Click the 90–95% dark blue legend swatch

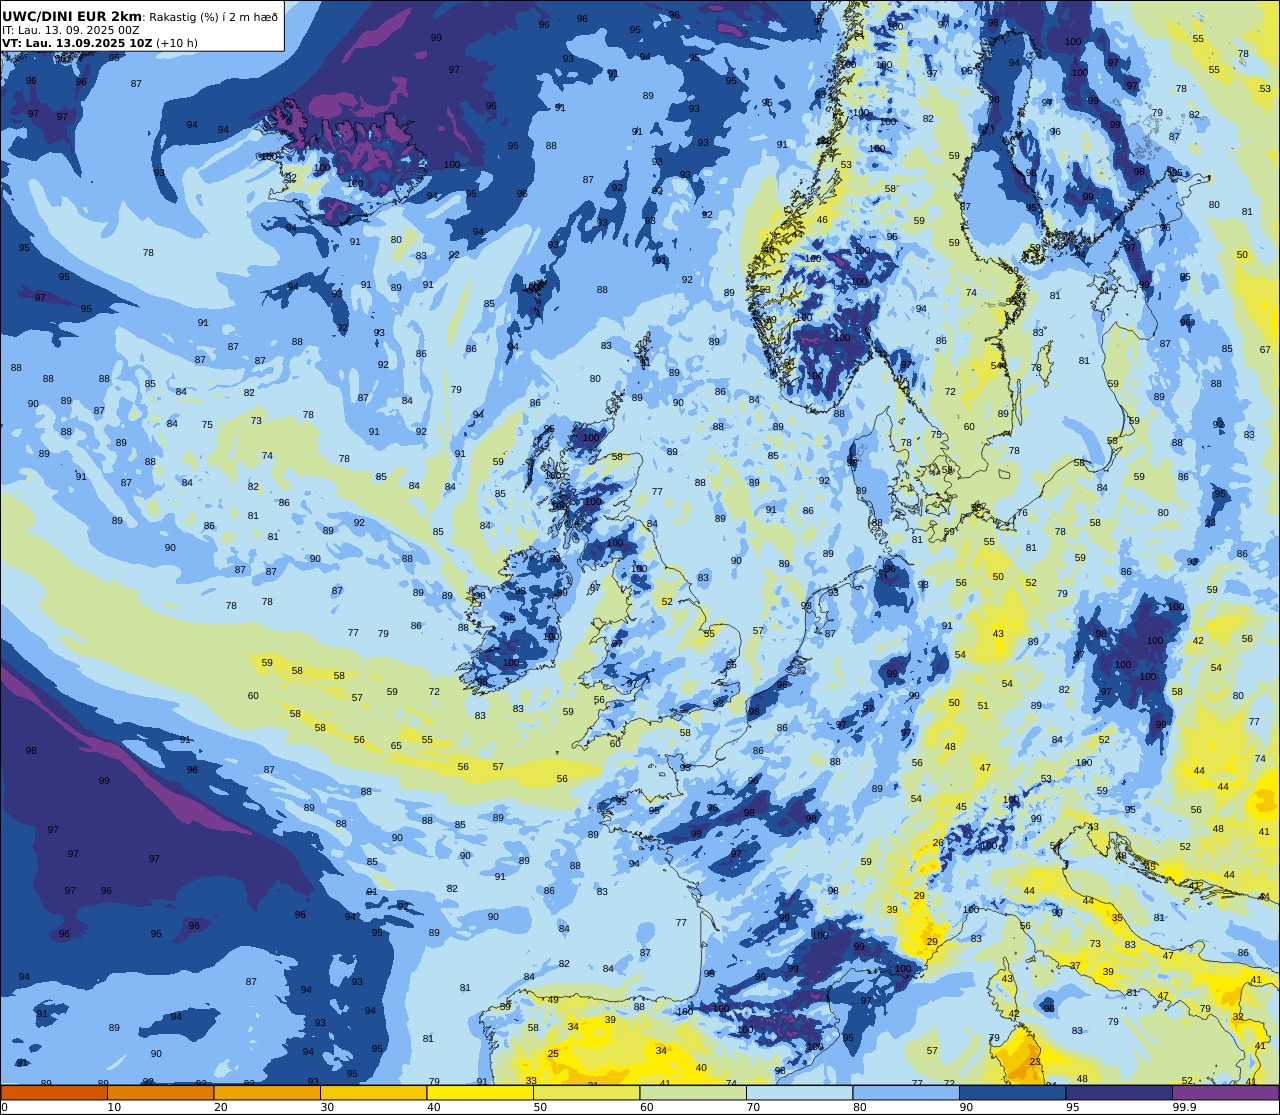tap(1012, 1093)
